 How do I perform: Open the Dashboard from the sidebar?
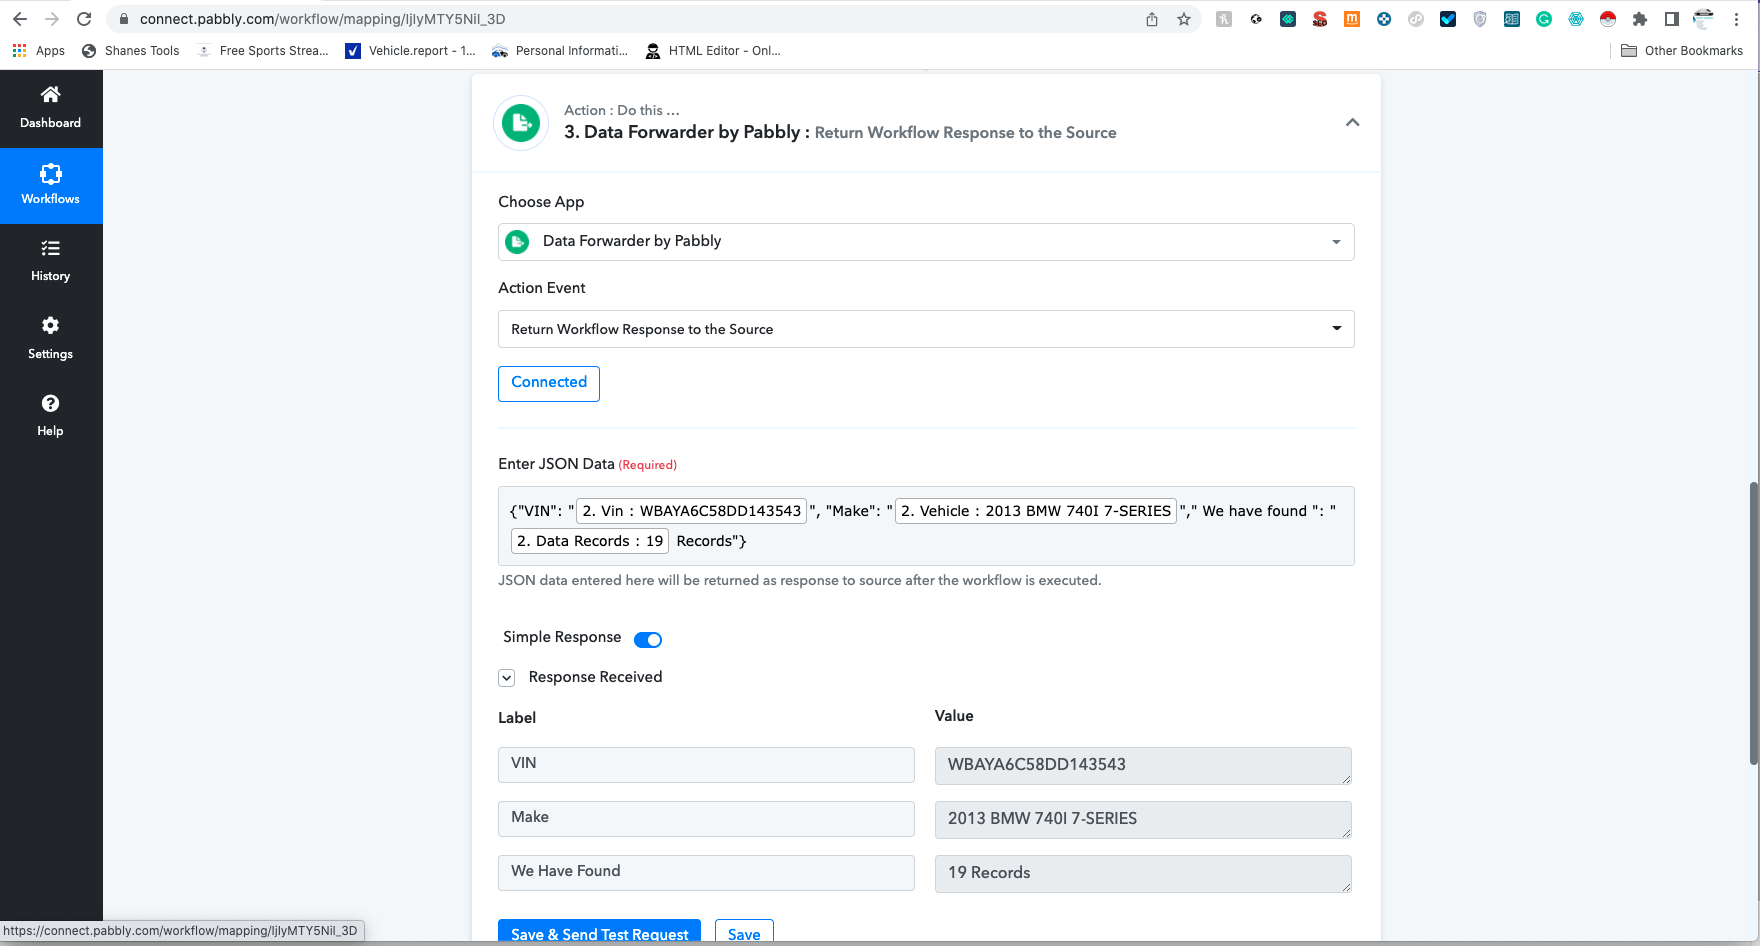pos(51,108)
